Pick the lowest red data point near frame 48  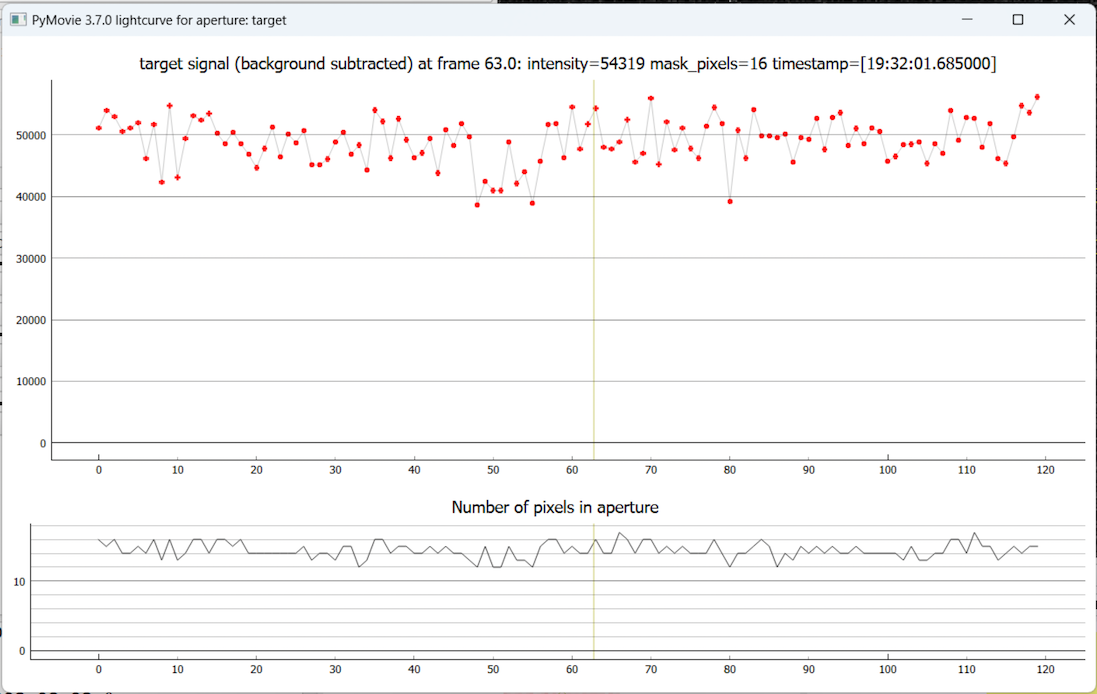point(477,205)
